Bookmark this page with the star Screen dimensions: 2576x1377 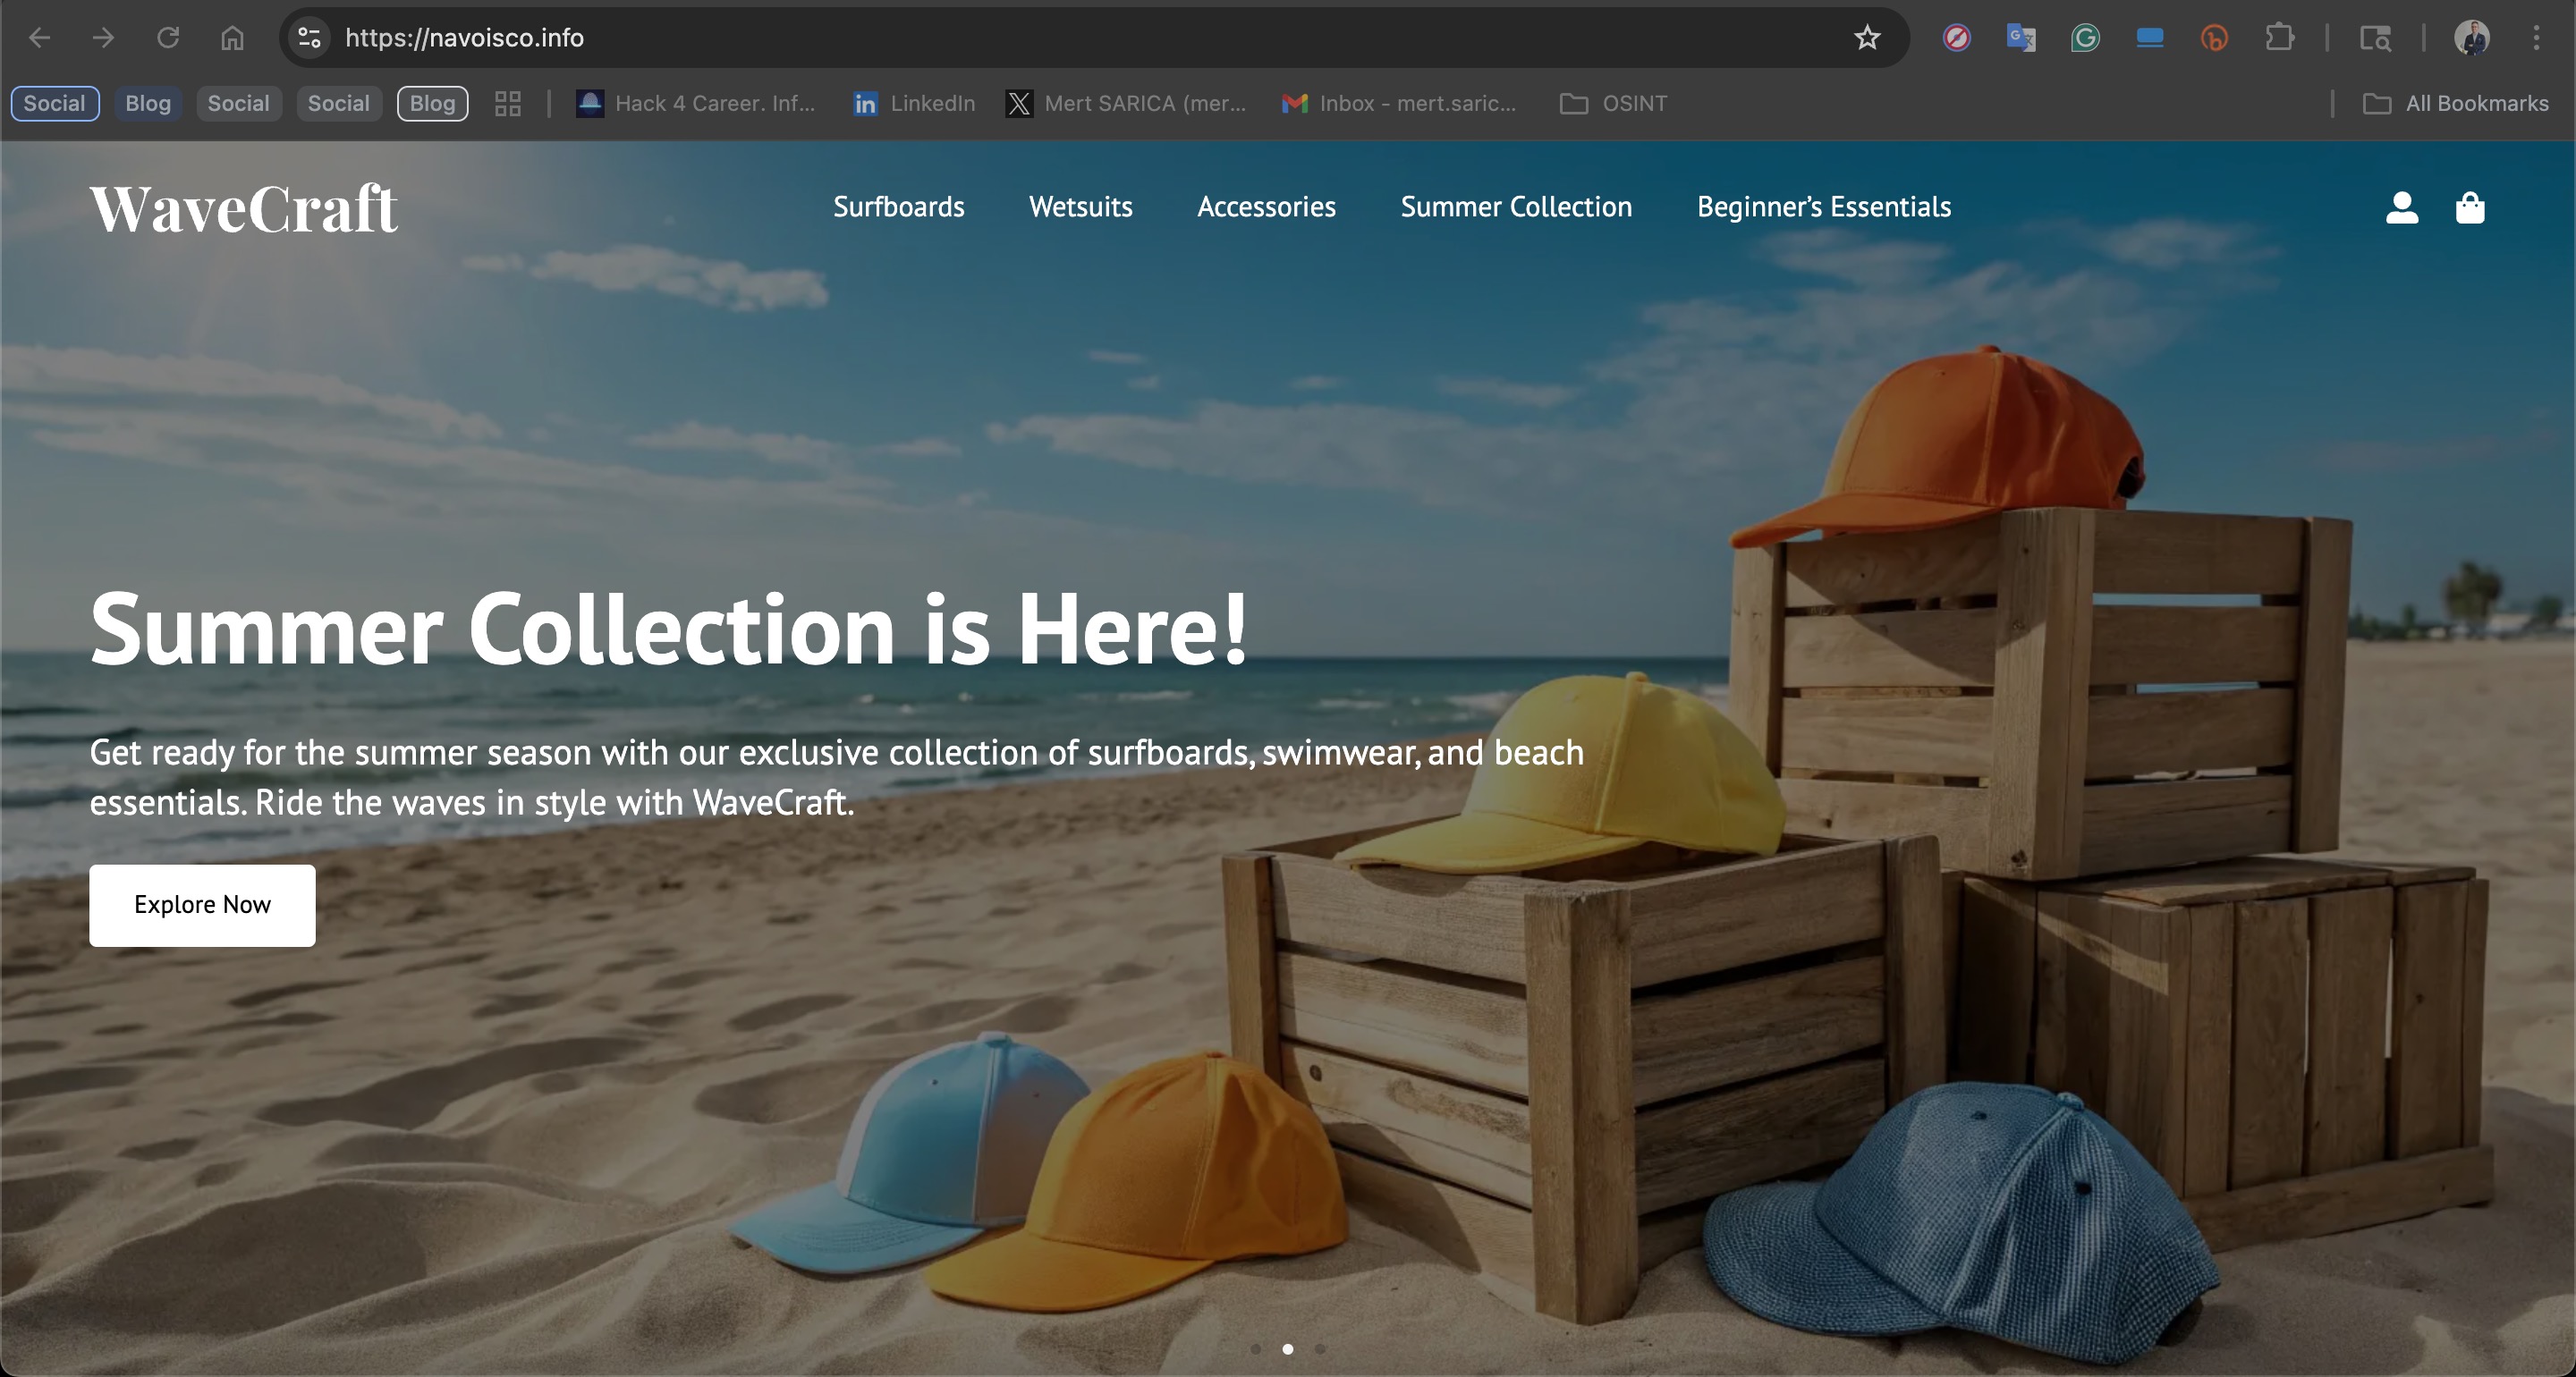pyautogui.click(x=1867, y=38)
